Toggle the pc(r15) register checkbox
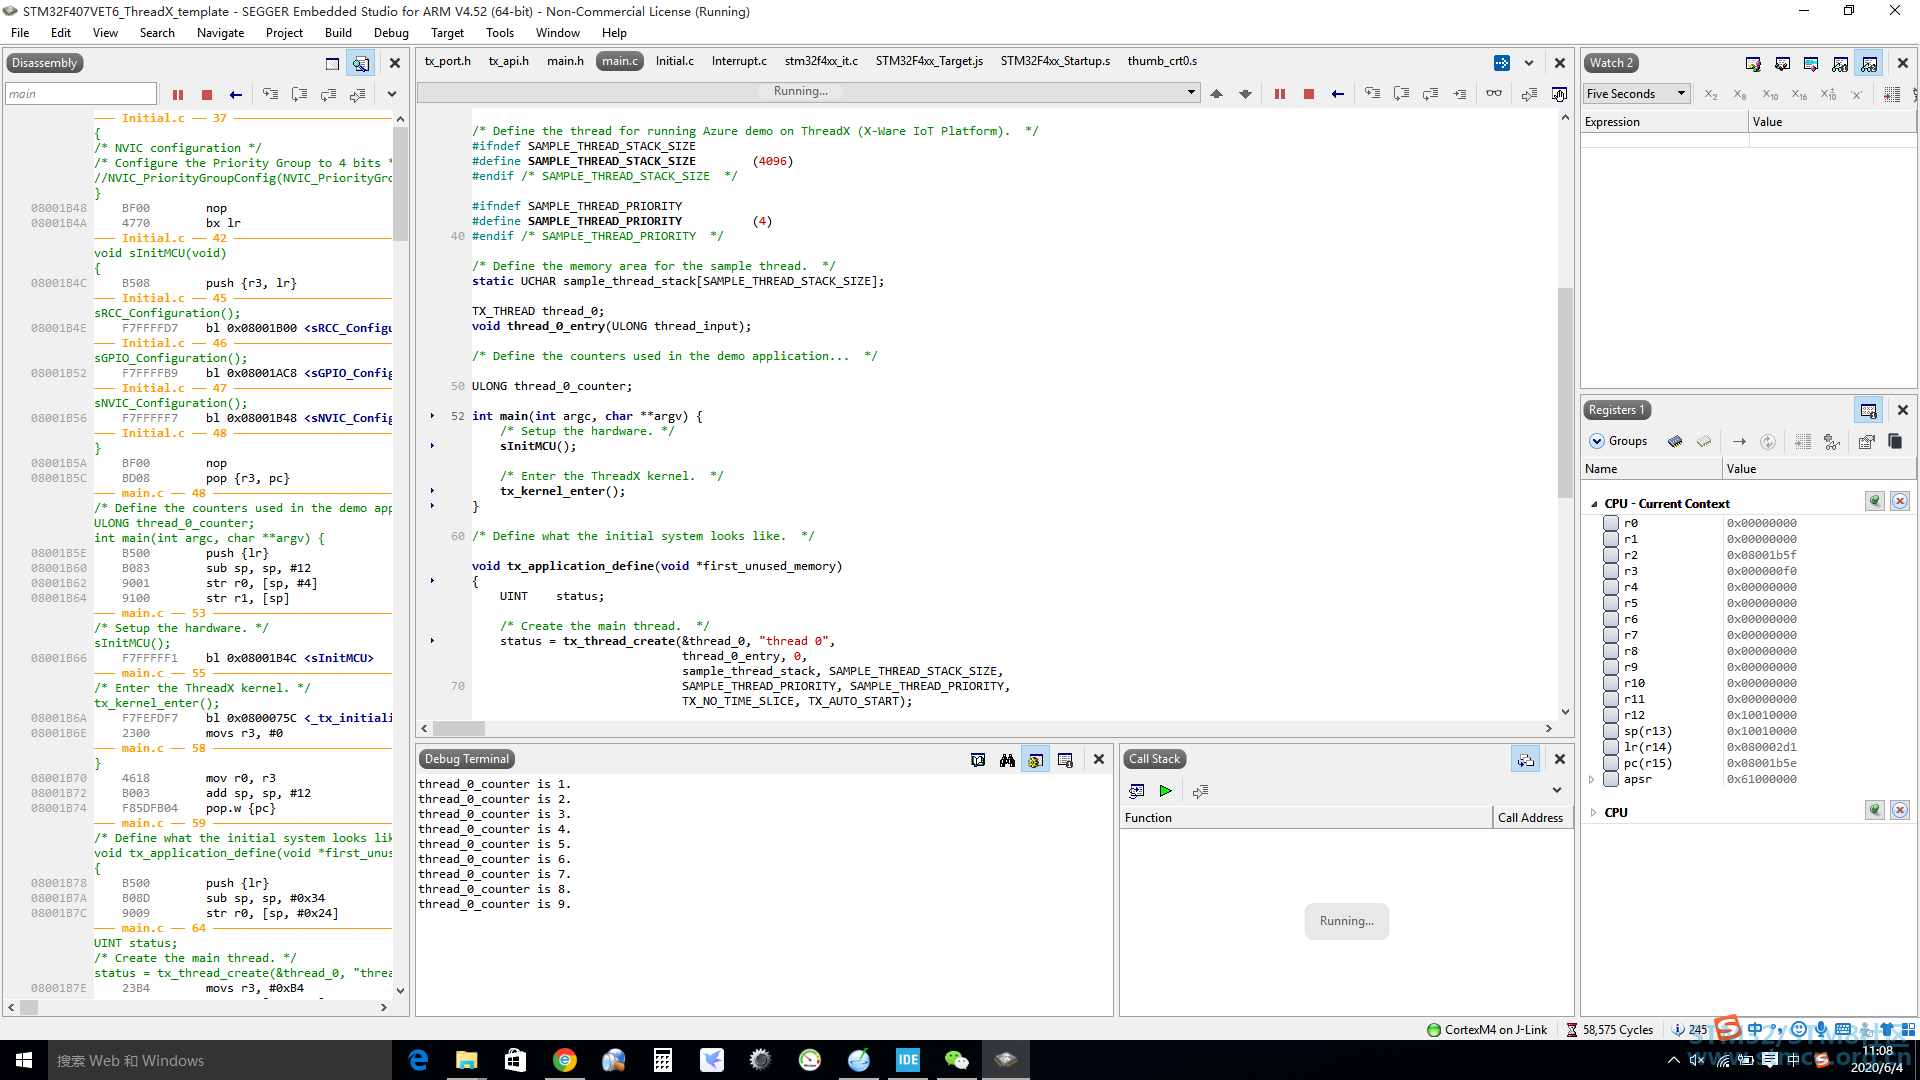Image resolution: width=1920 pixels, height=1080 pixels. (1610, 763)
